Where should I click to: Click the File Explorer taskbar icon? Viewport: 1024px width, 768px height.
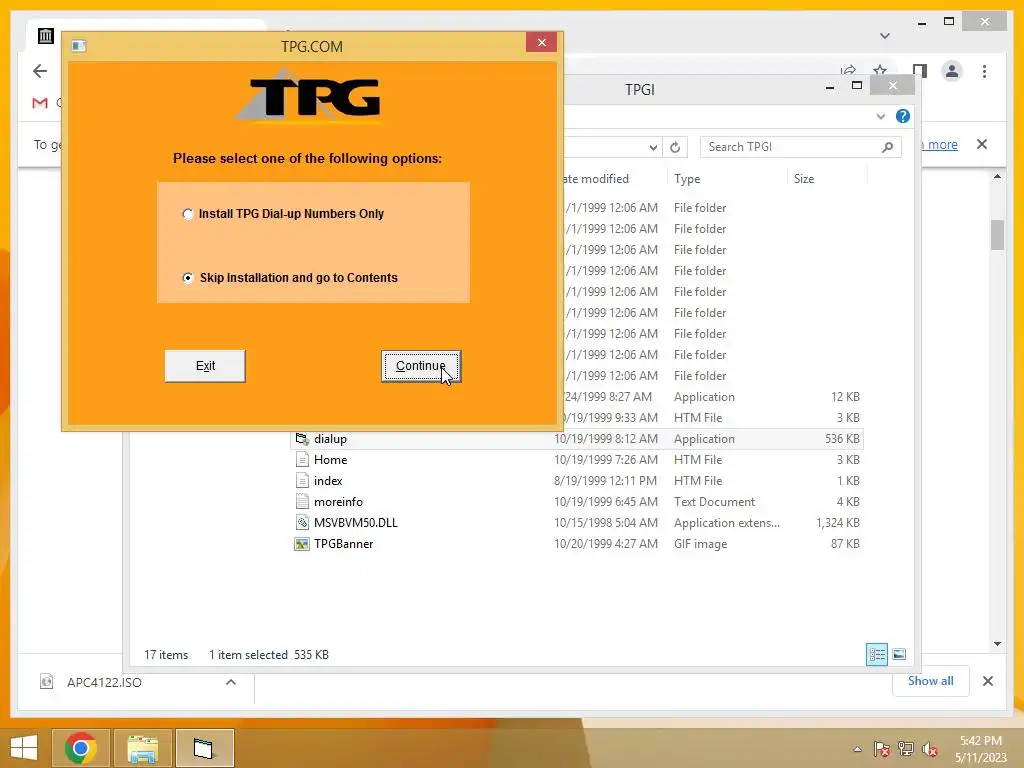click(x=142, y=748)
